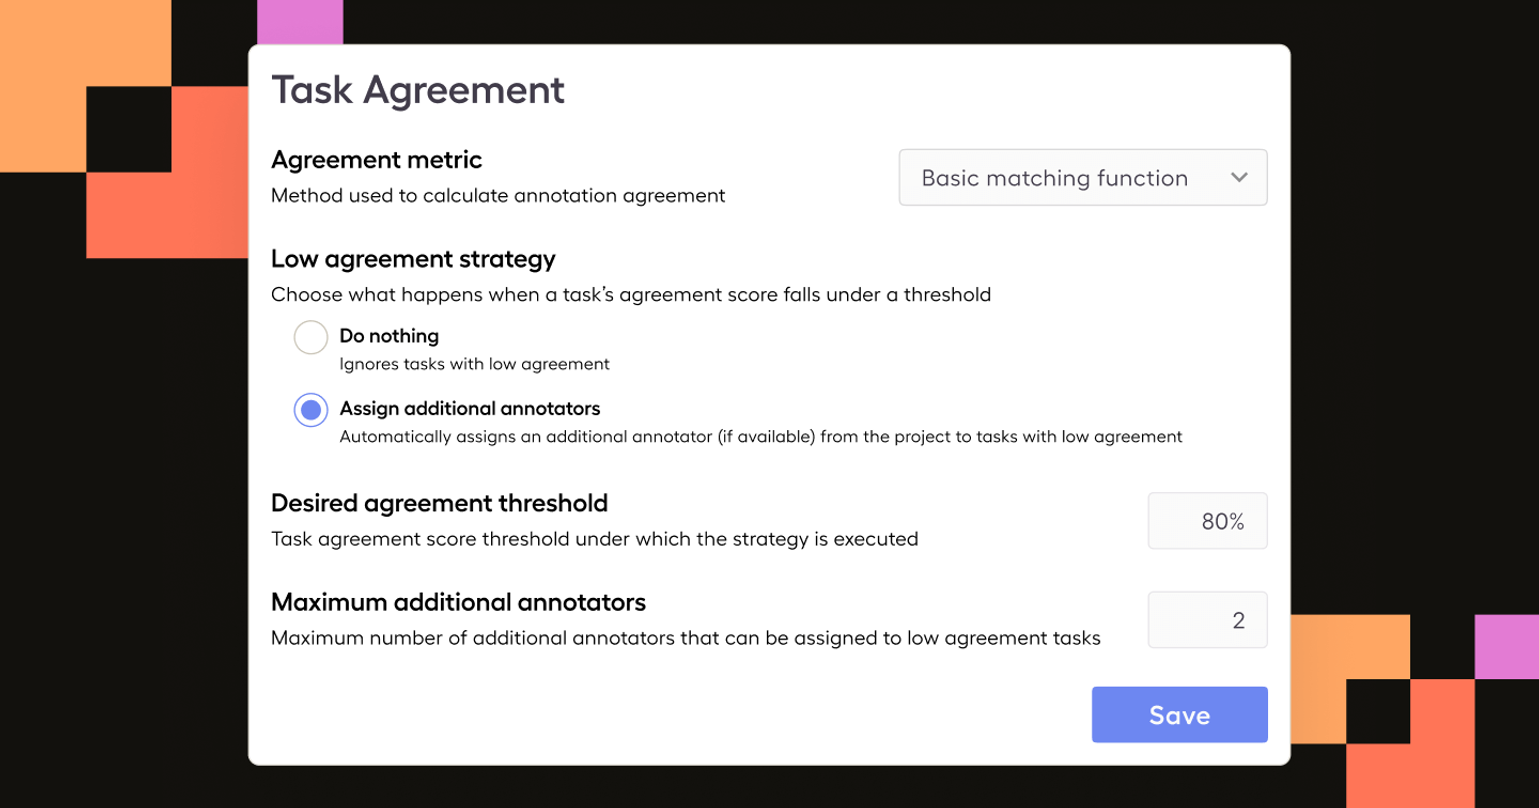Click the Task Agreement heading
This screenshot has height=808, width=1539.
418,90
